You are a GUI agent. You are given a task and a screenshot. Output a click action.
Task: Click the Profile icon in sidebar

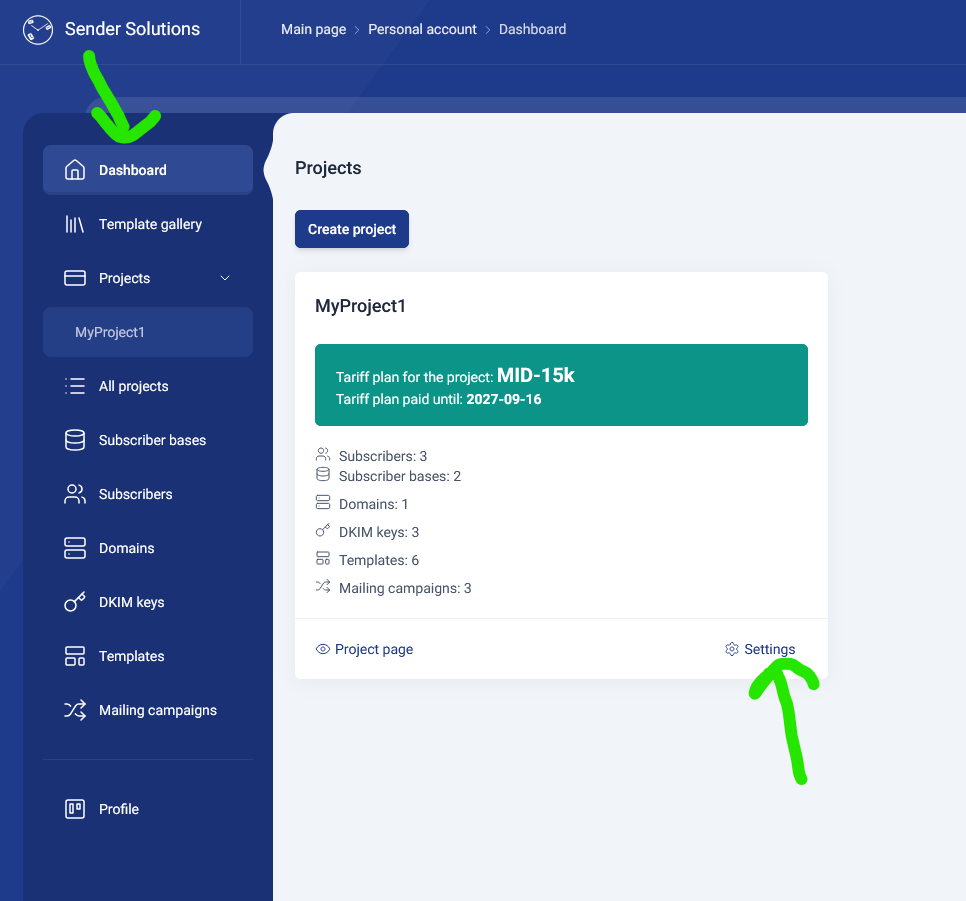coord(75,809)
